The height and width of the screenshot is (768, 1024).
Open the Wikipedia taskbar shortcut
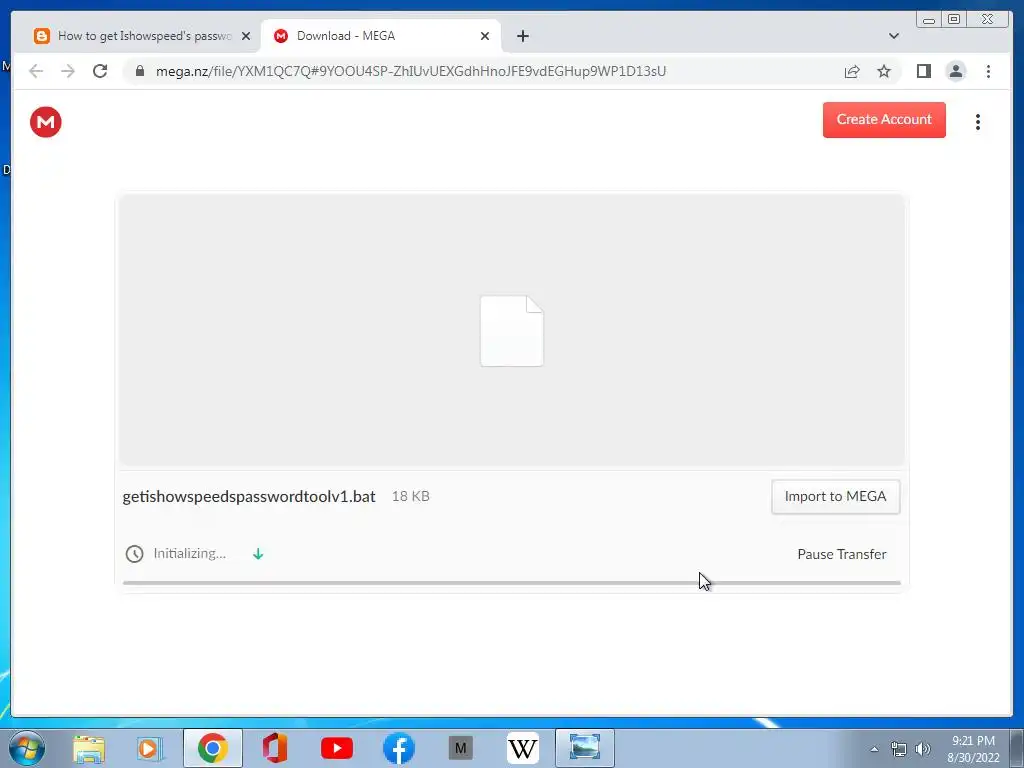(522, 748)
